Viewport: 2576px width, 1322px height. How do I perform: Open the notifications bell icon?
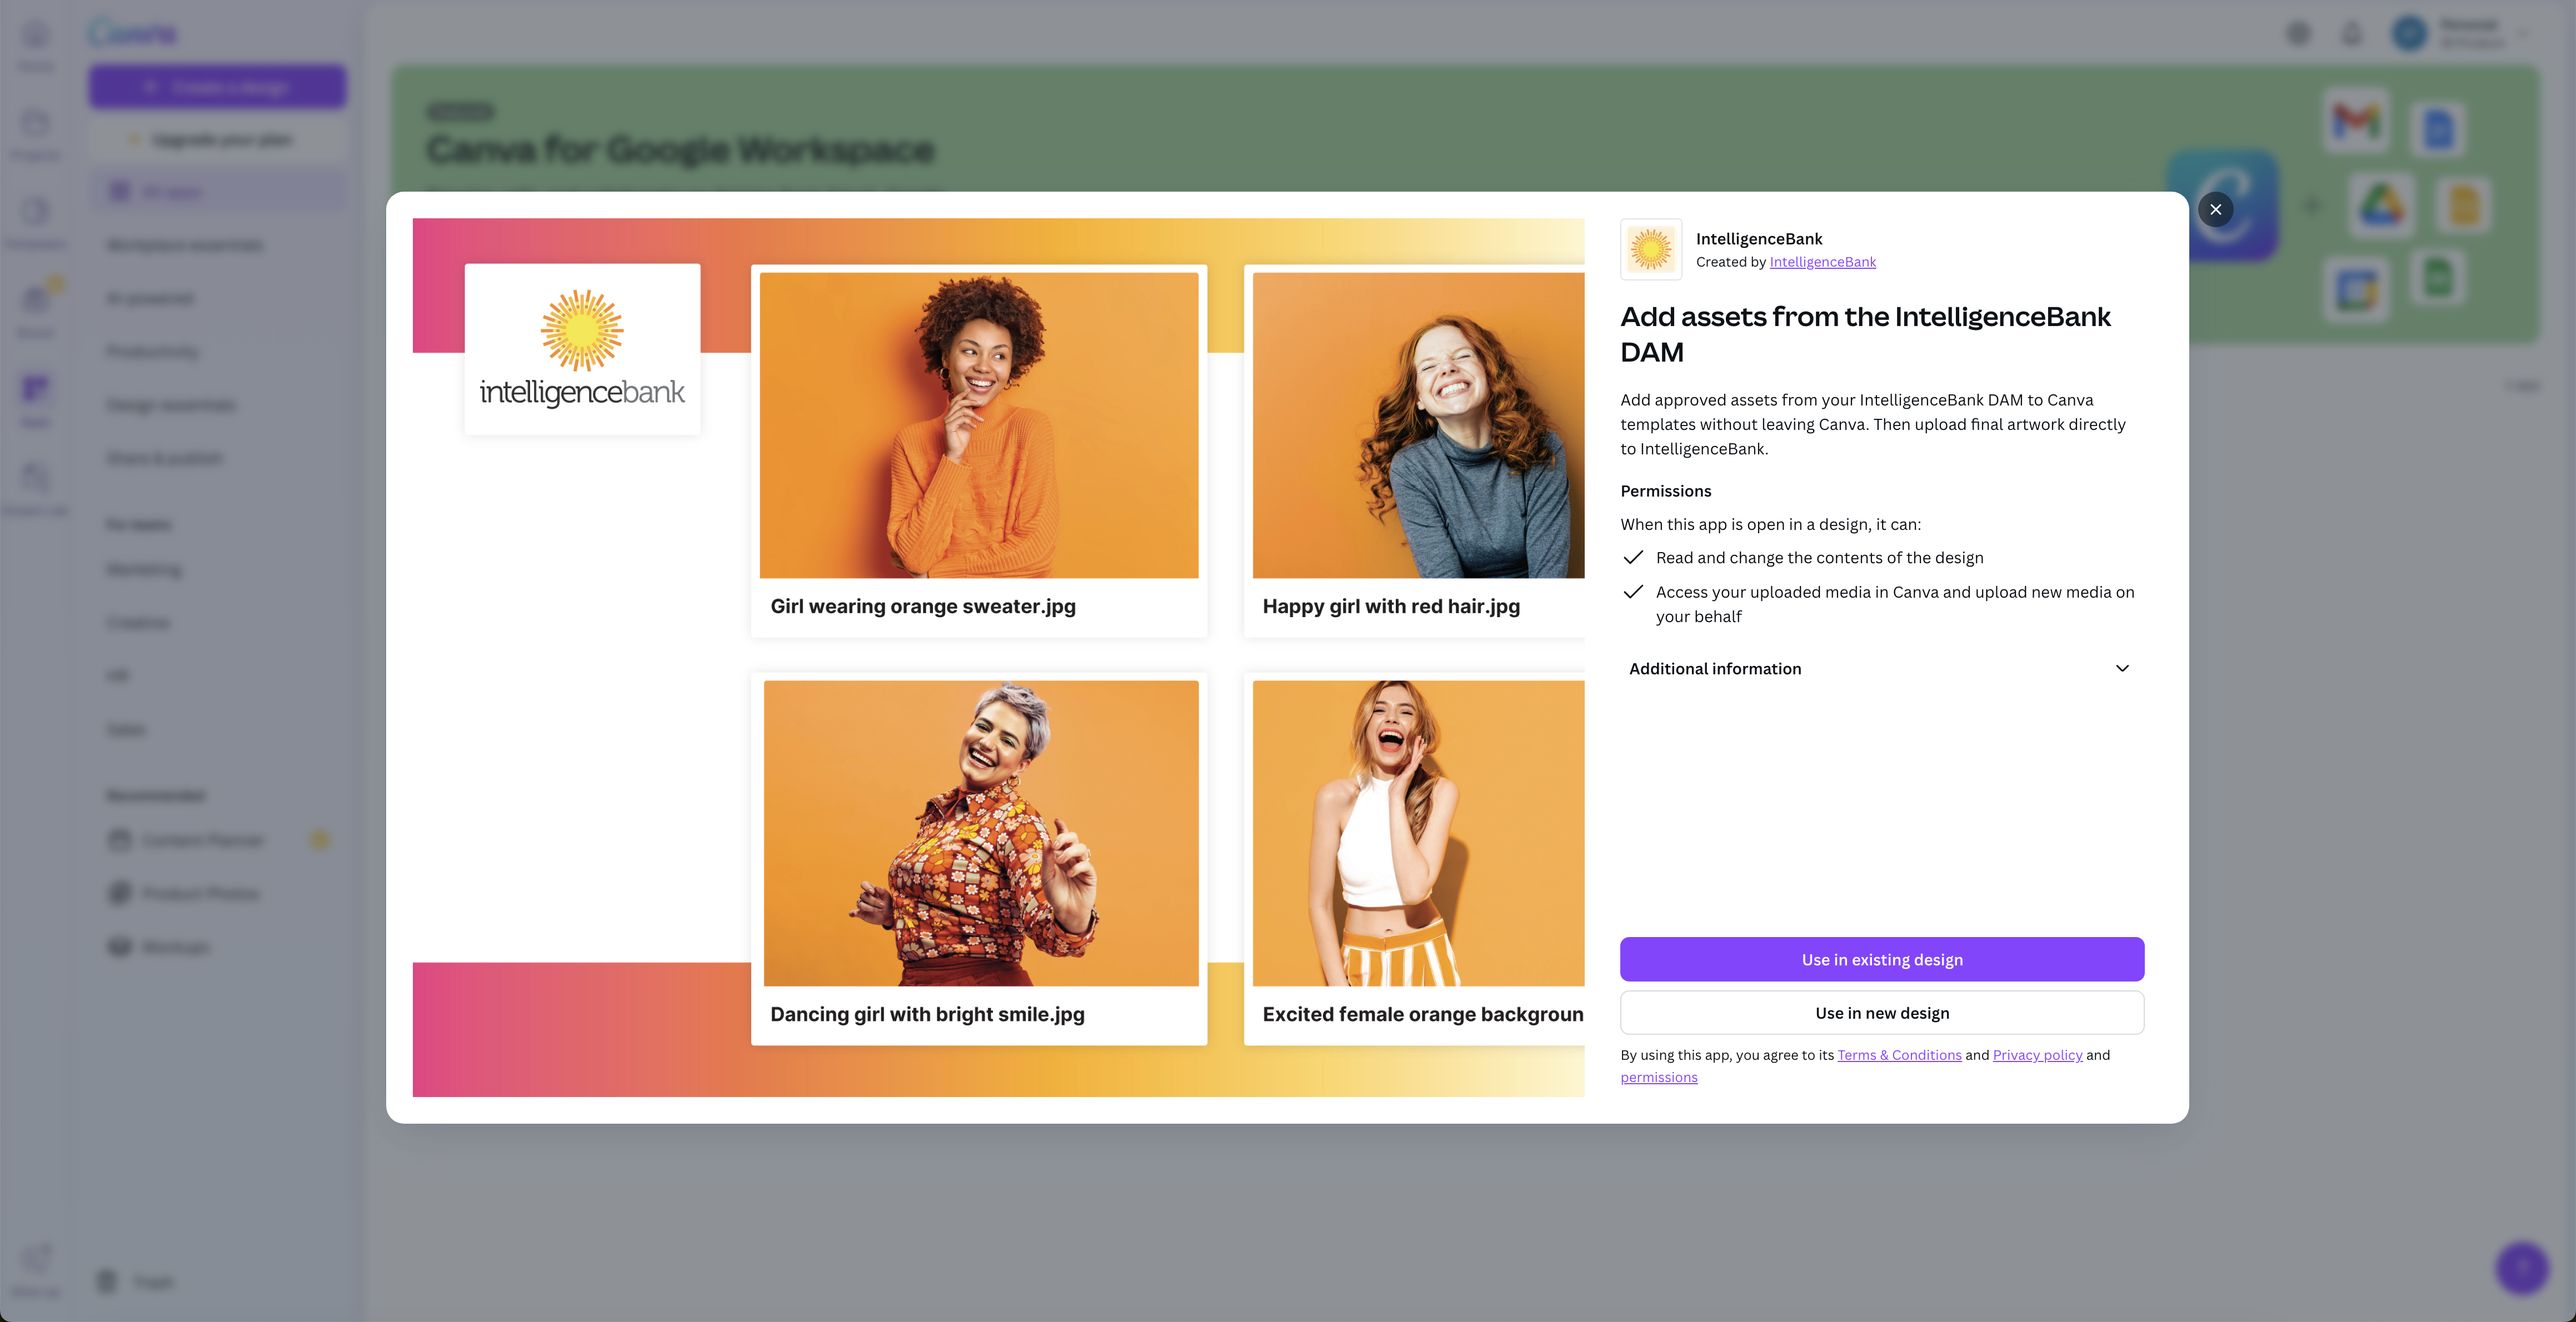pyautogui.click(x=2352, y=34)
